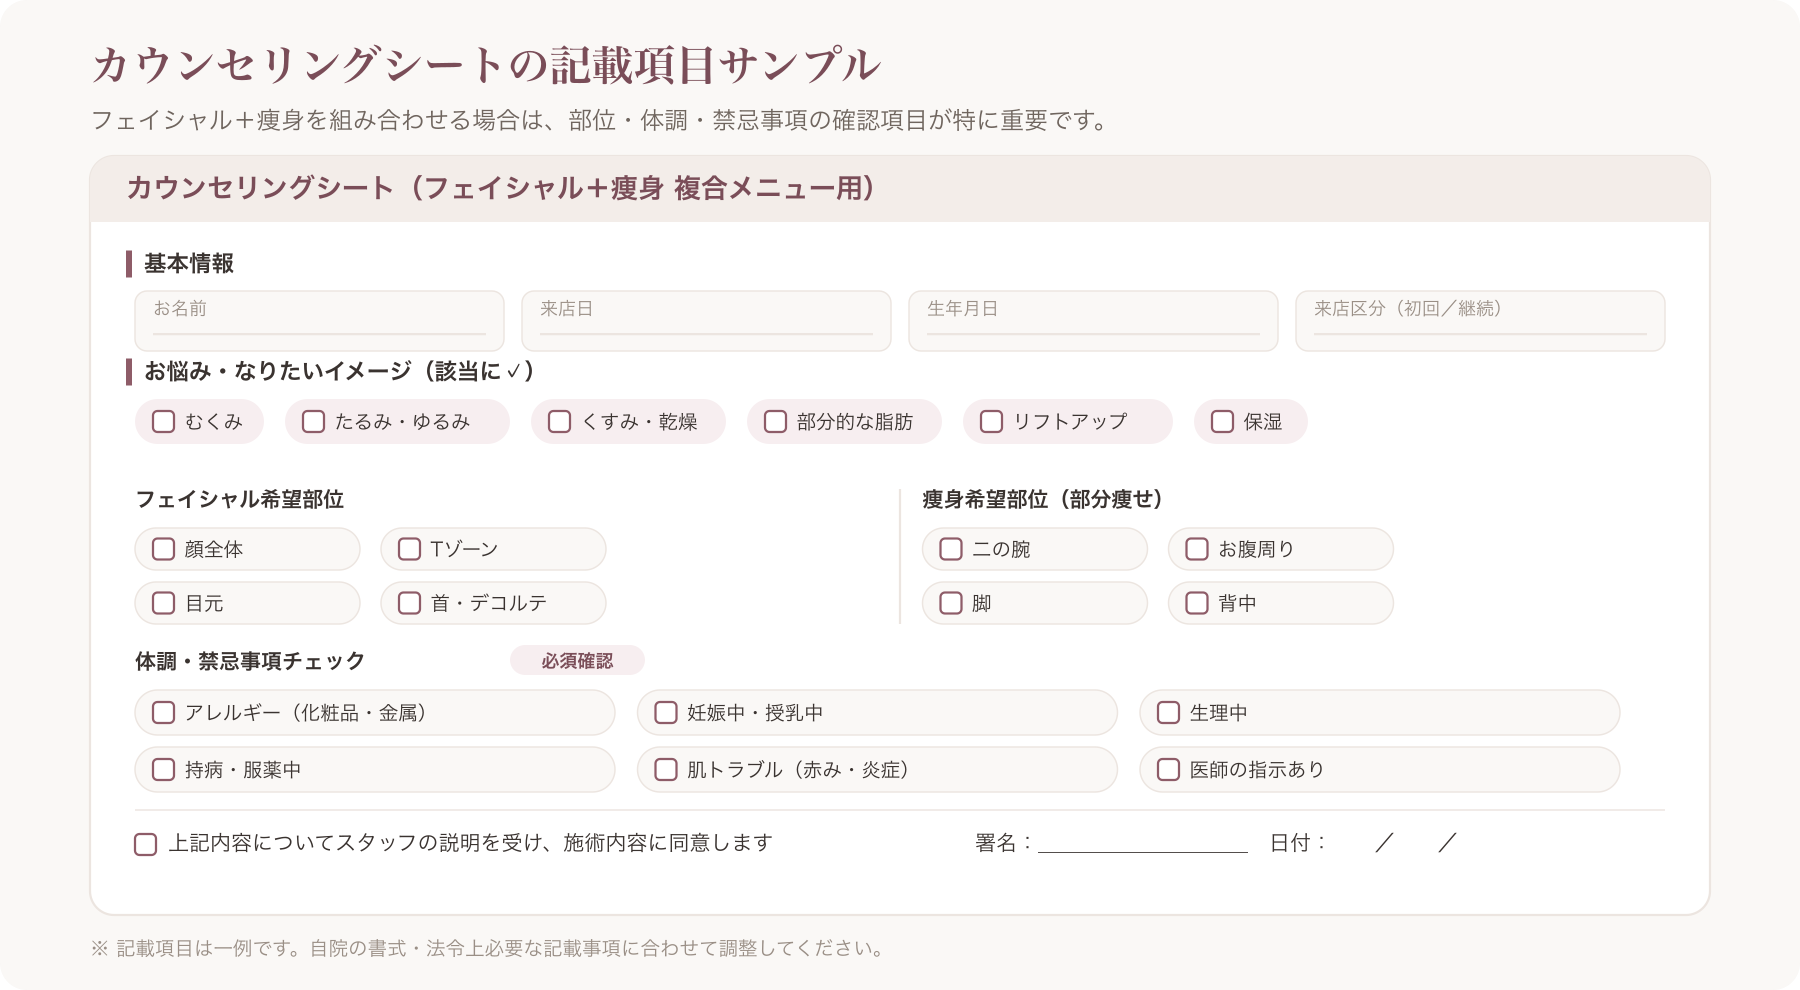Select the 部分的な脂肪 checkbox
This screenshot has width=1800, height=990.
click(x=776, y=421)
